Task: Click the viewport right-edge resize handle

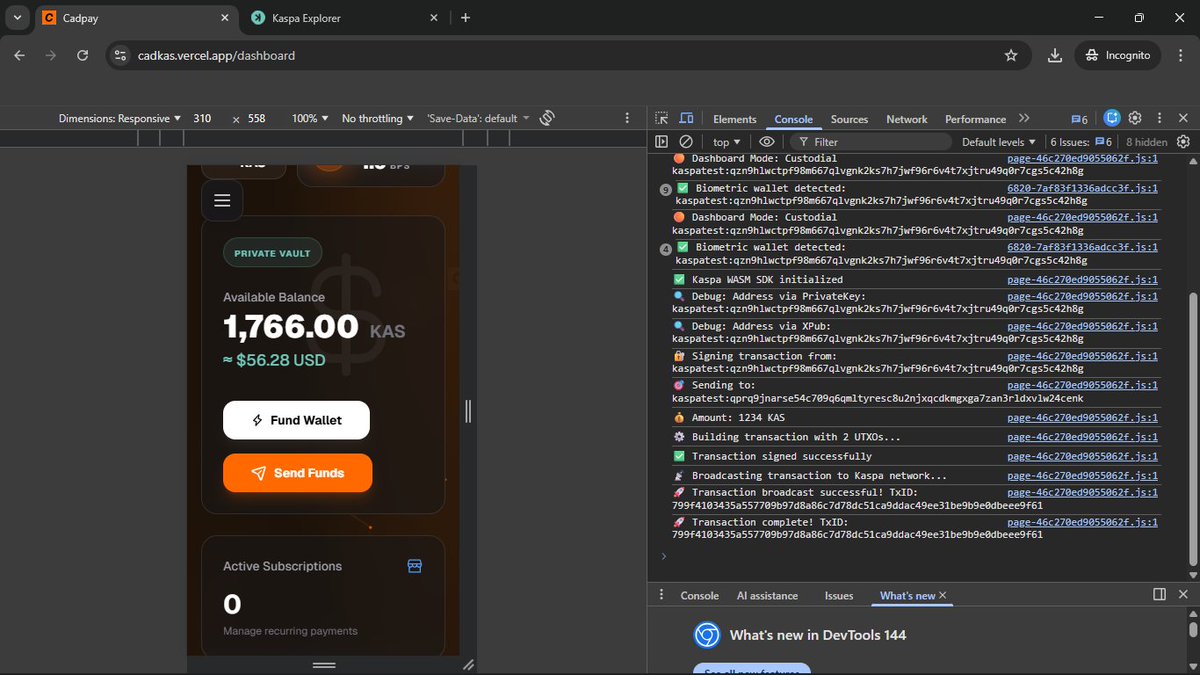Action: coord(467,411)
